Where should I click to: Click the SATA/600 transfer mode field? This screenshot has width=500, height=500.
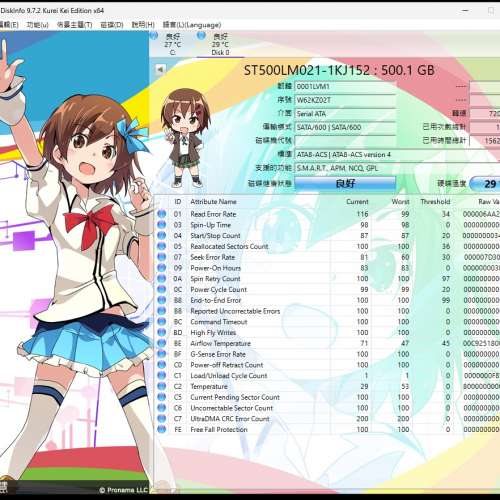point(345,127)
